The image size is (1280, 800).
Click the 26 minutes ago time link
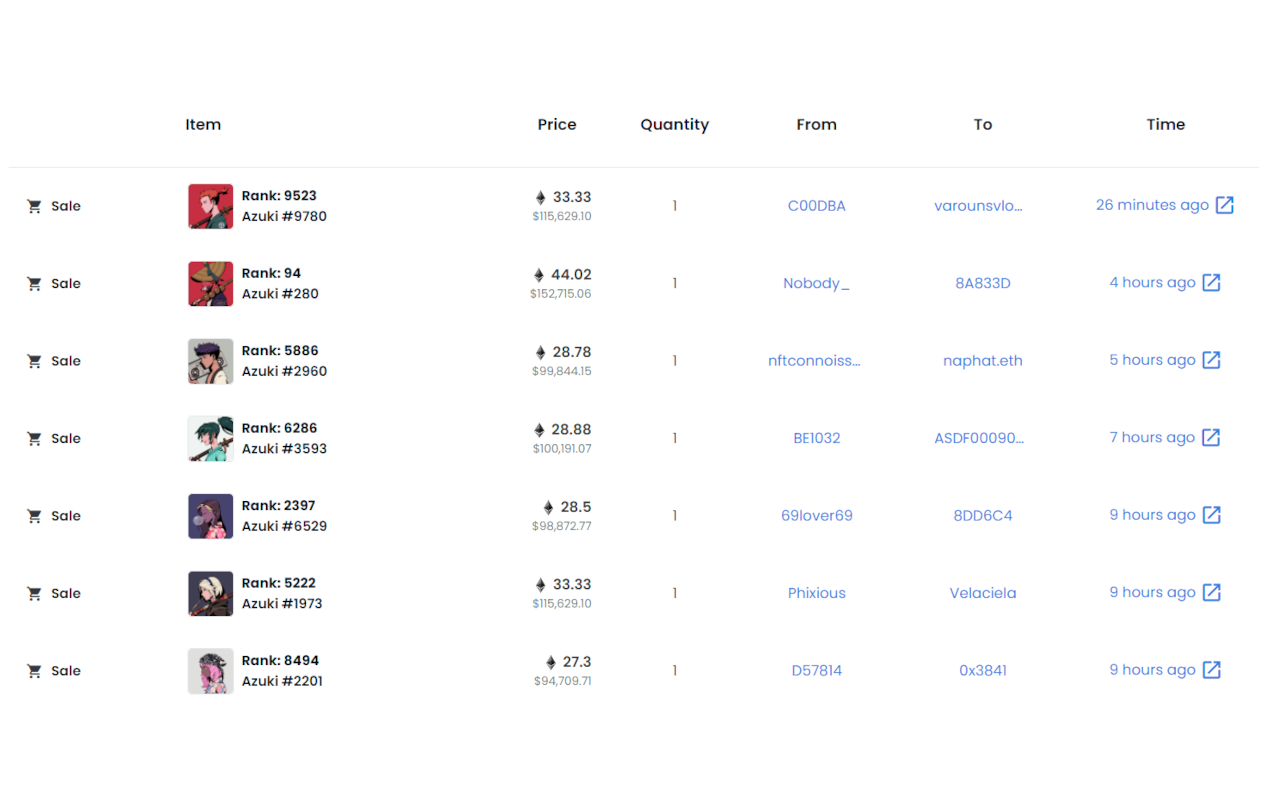pos(1152,205)
